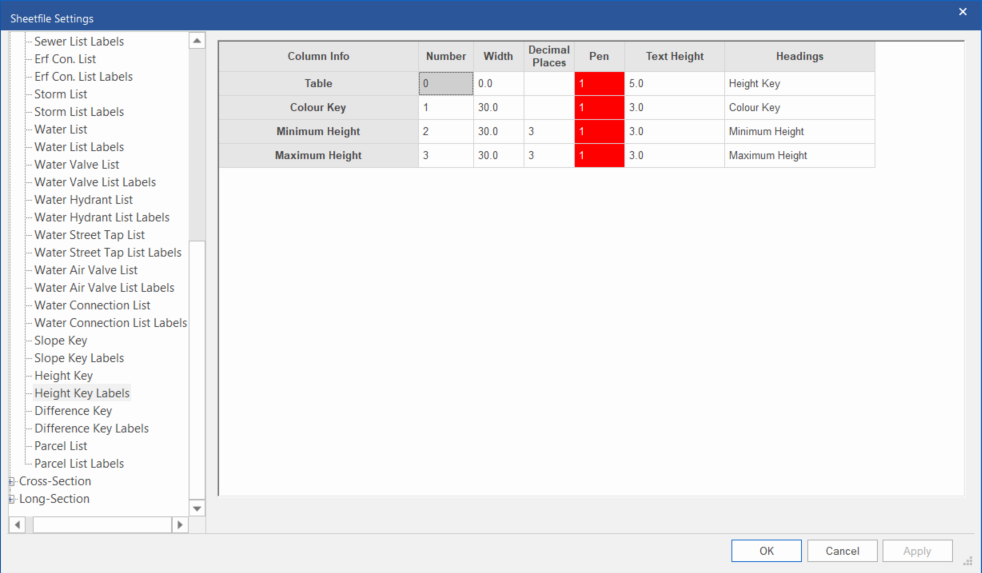This screenshot has height=573, width=982.
Task: Edit the Maximum Height heading text cell
Action: click(799, 156)
